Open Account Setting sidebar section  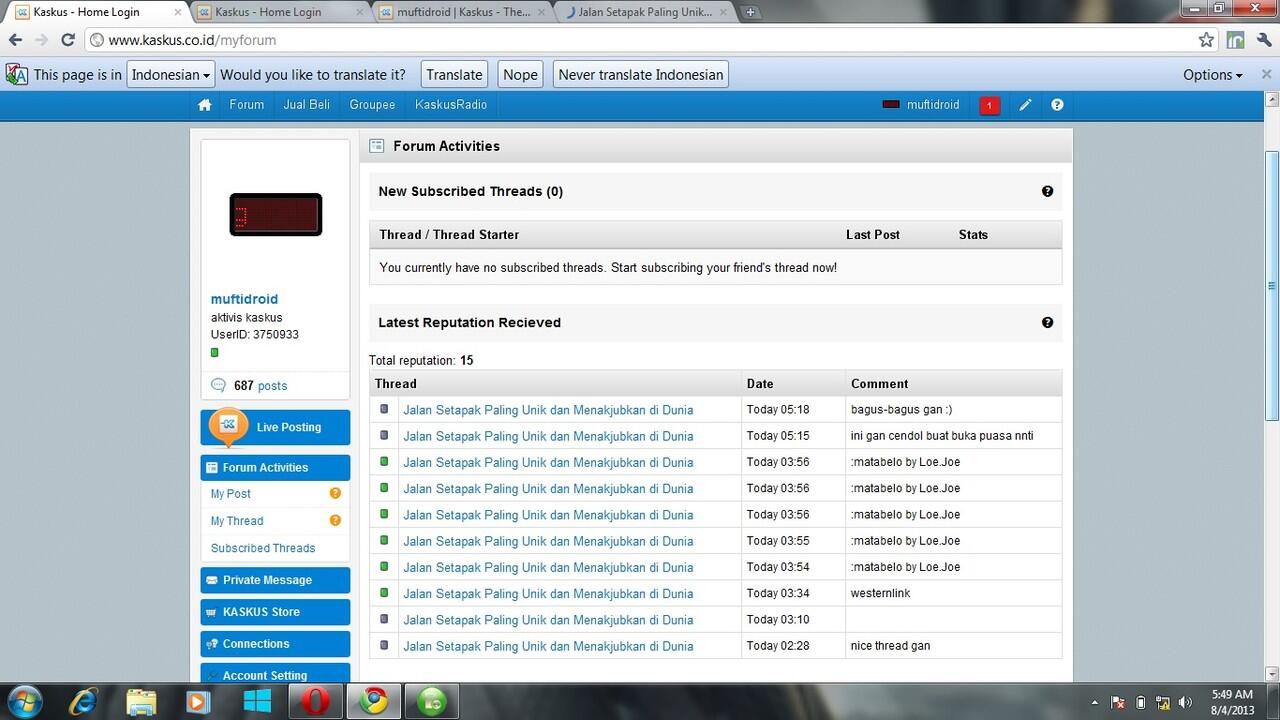276,674
